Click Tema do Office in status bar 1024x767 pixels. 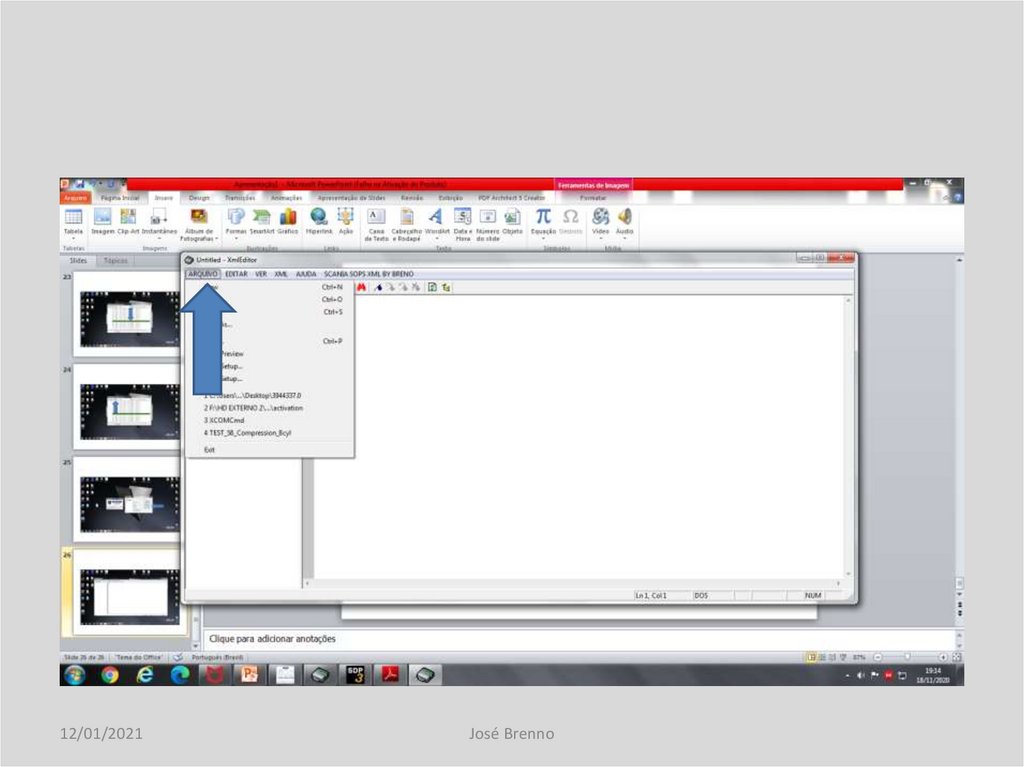138,657
